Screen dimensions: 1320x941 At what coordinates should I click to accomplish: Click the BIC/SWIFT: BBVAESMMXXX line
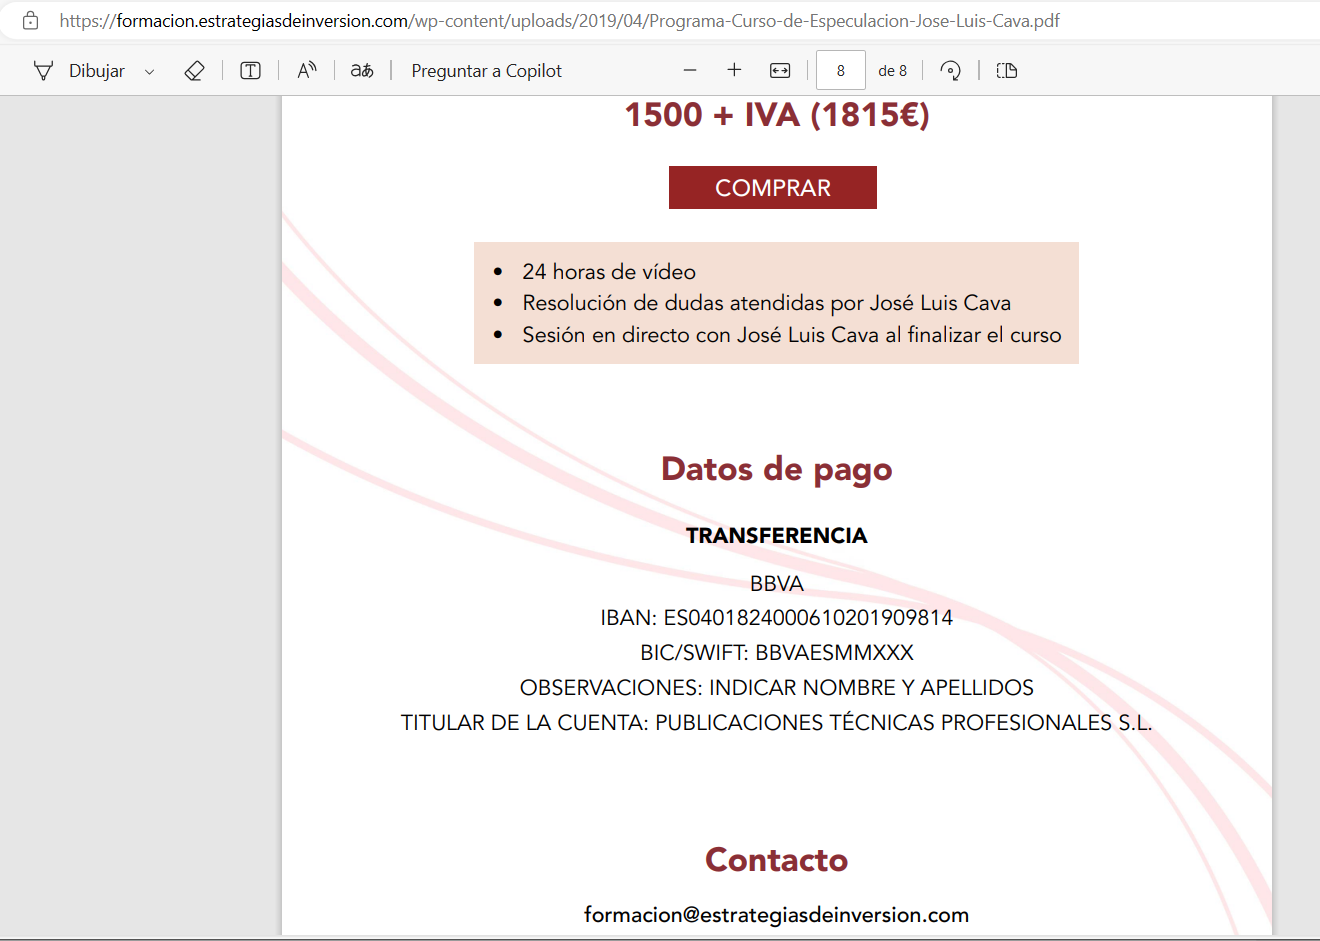coord(777,653)
